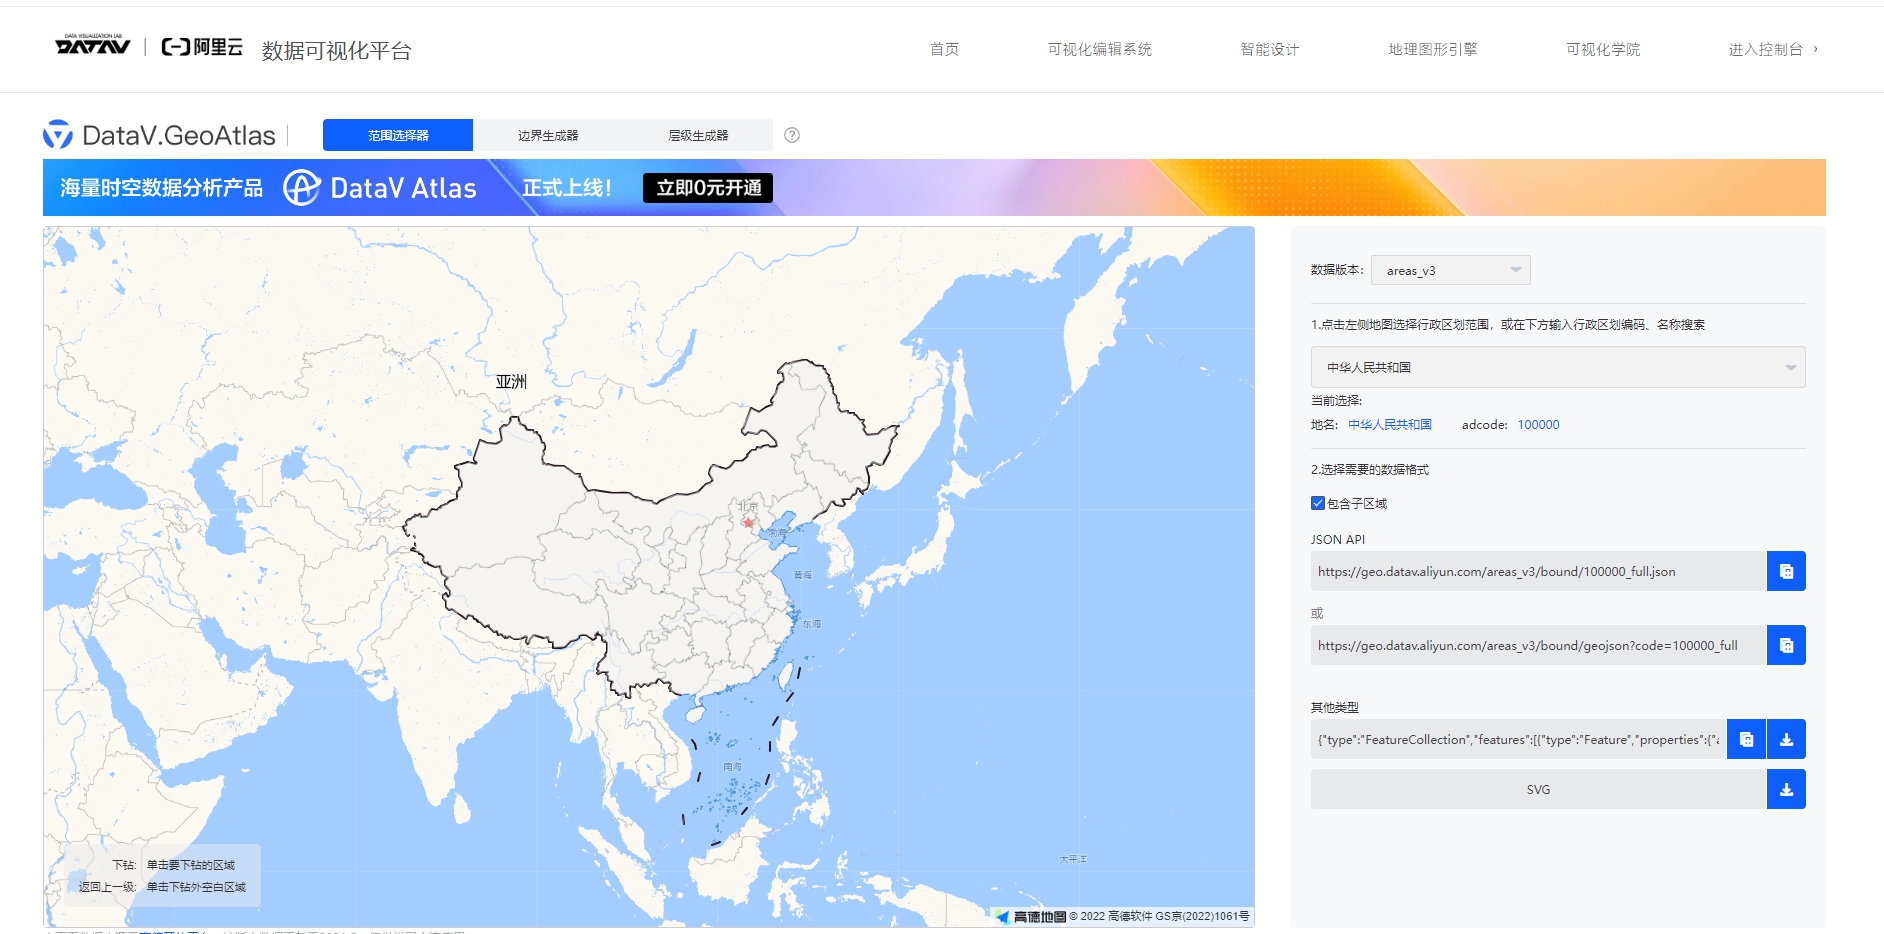Click the 数据可视化平台 title
Screen dimensions: 1884x934
pyautogui.click(x=337, y=51)
